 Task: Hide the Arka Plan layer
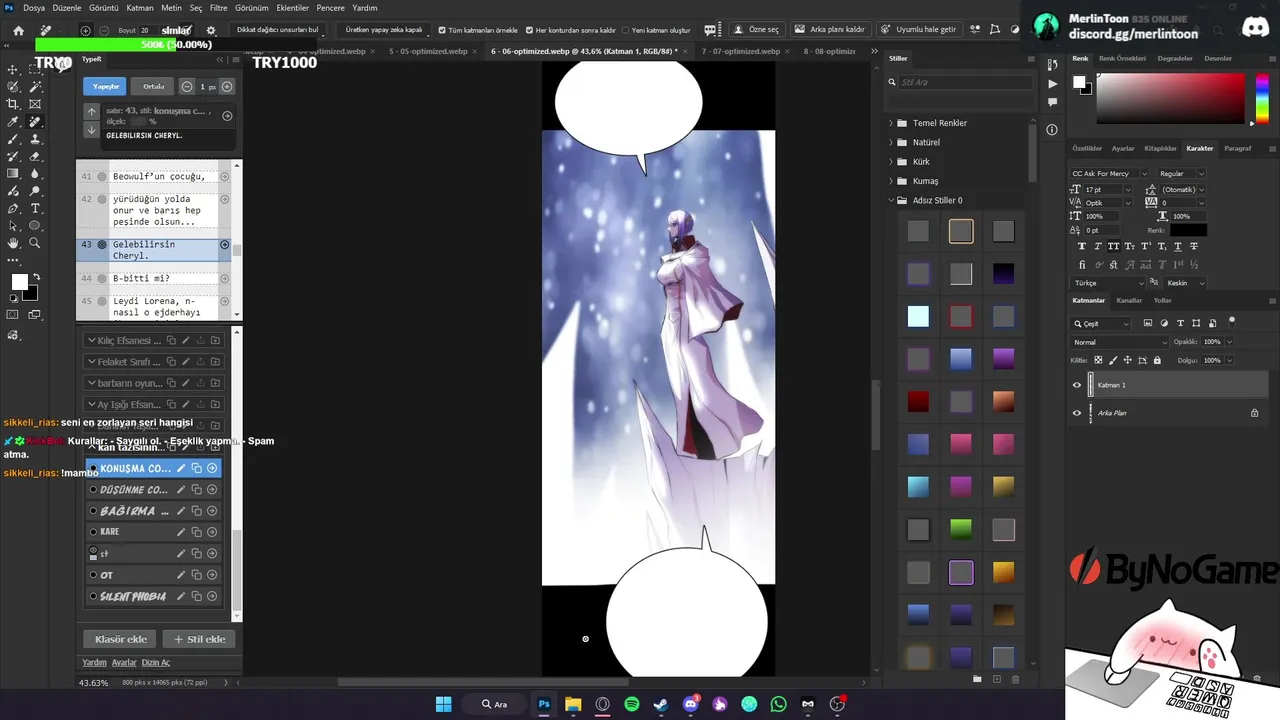coord(1077,413)
